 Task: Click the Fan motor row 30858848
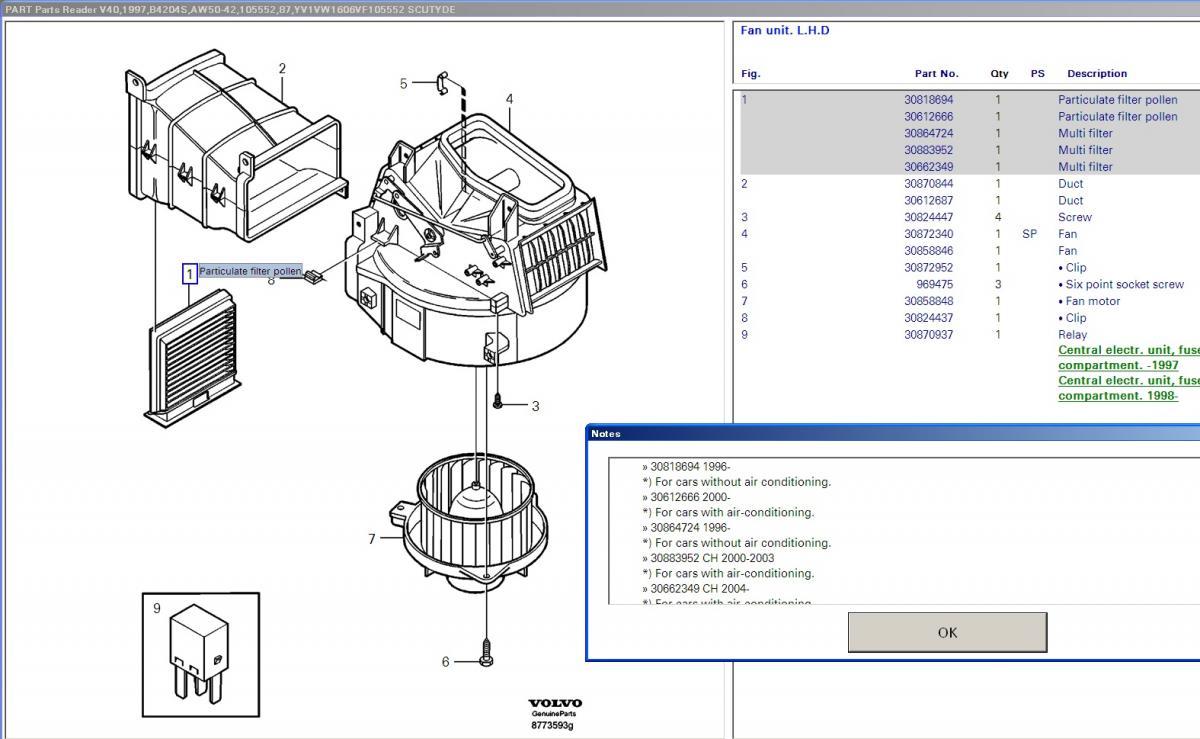[928, 301]
